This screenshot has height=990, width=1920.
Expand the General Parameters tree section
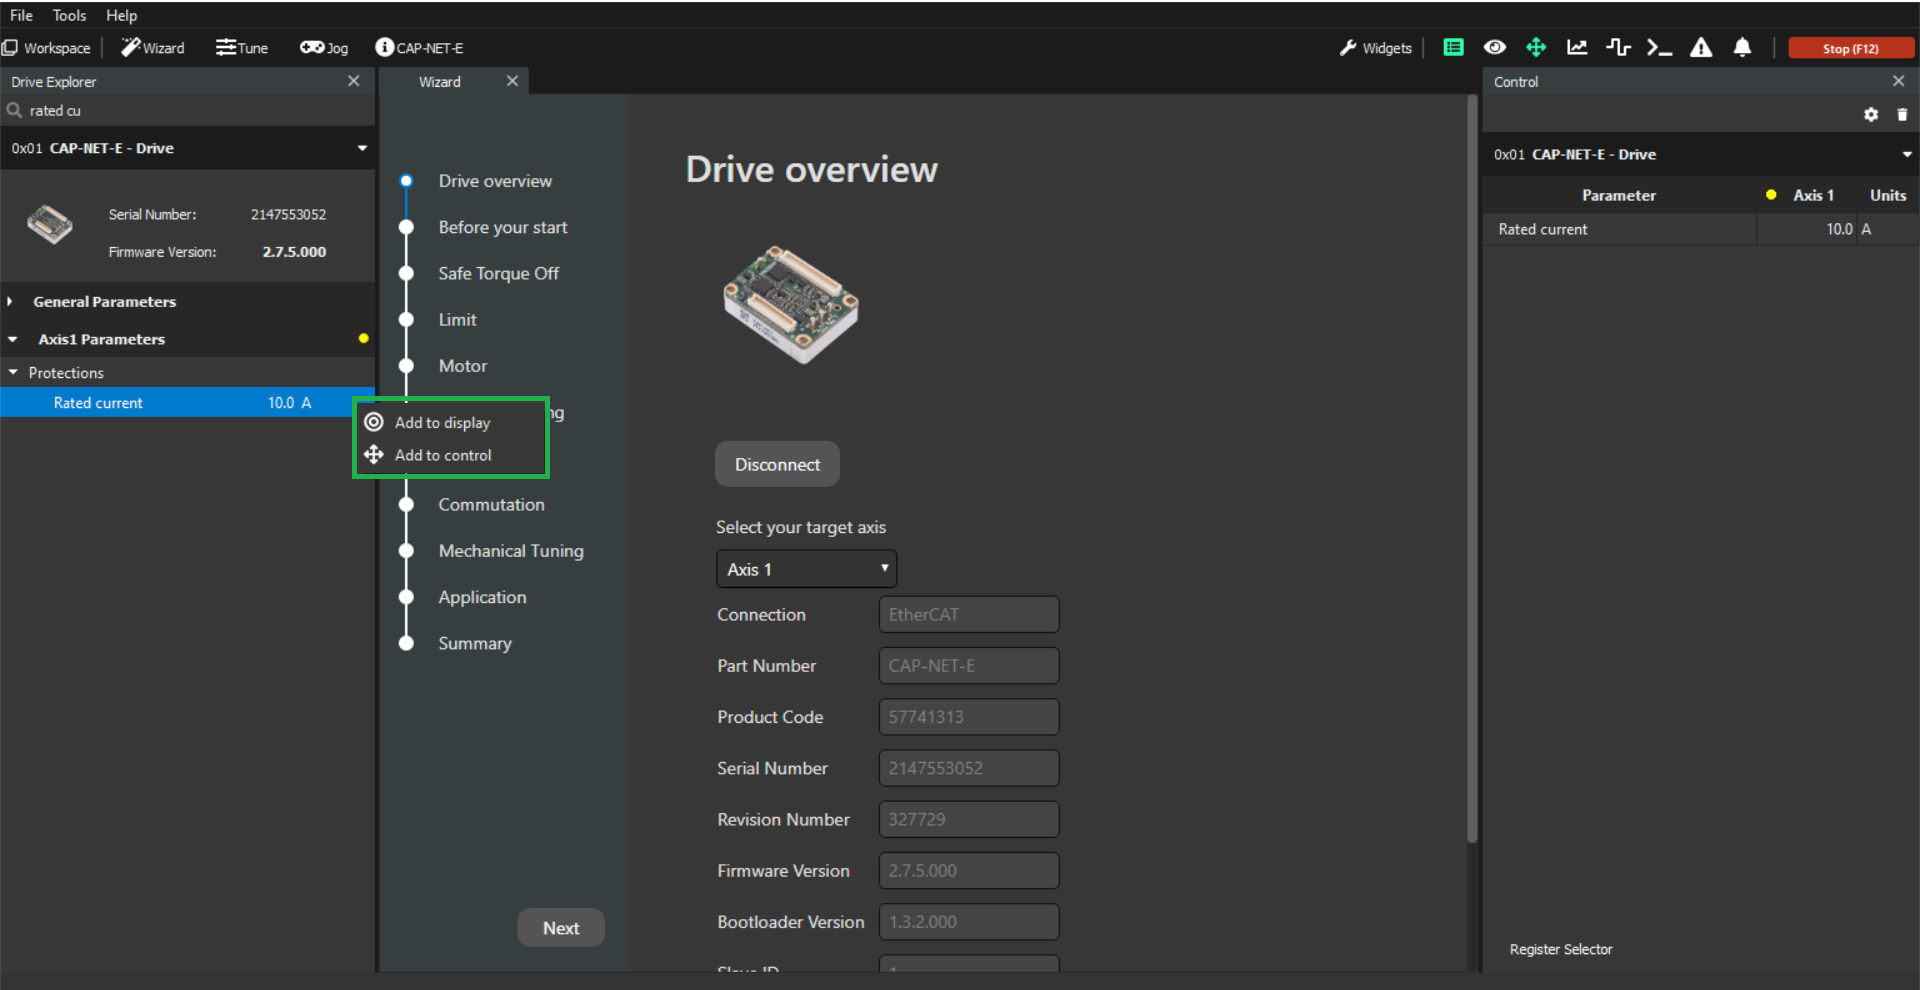(10, 301)
